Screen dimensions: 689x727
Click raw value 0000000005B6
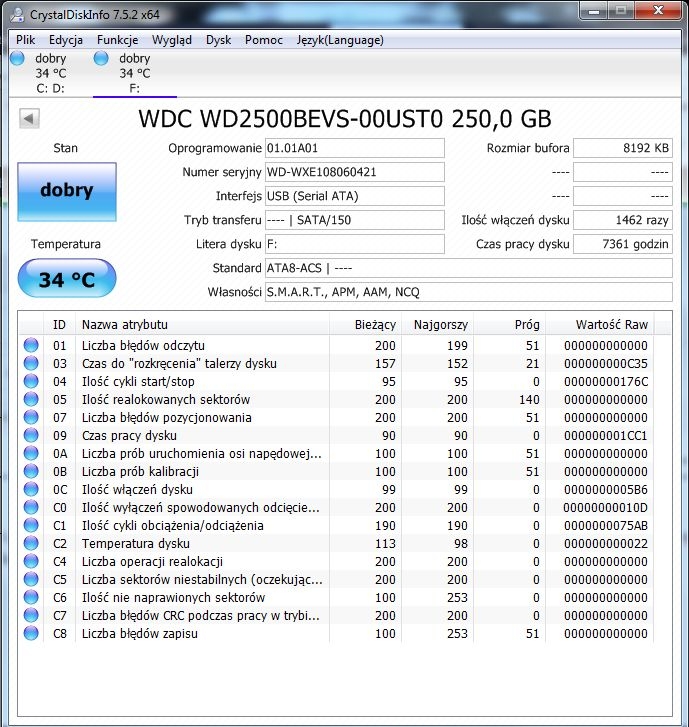click(x=606, y=489)
